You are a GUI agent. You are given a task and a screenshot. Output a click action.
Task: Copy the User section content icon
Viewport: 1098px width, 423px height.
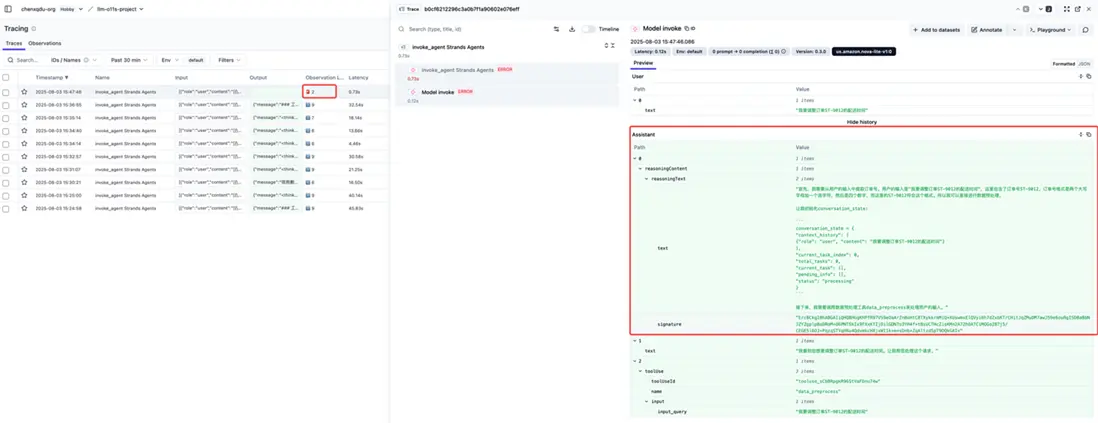point(1088,76)
